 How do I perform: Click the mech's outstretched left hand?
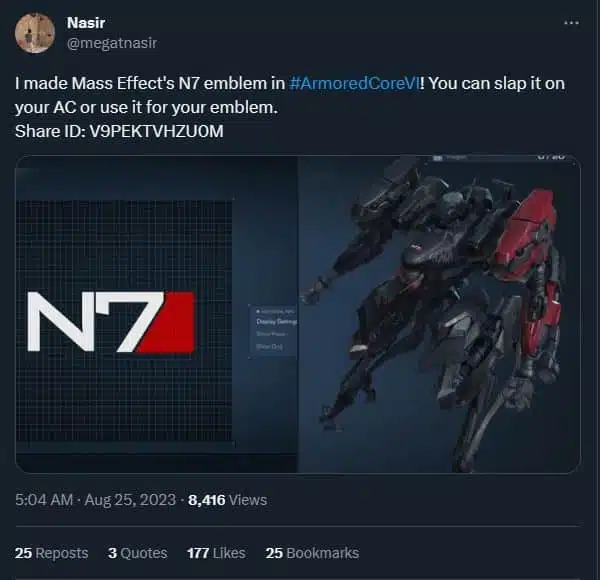click(x=315, y=290)
